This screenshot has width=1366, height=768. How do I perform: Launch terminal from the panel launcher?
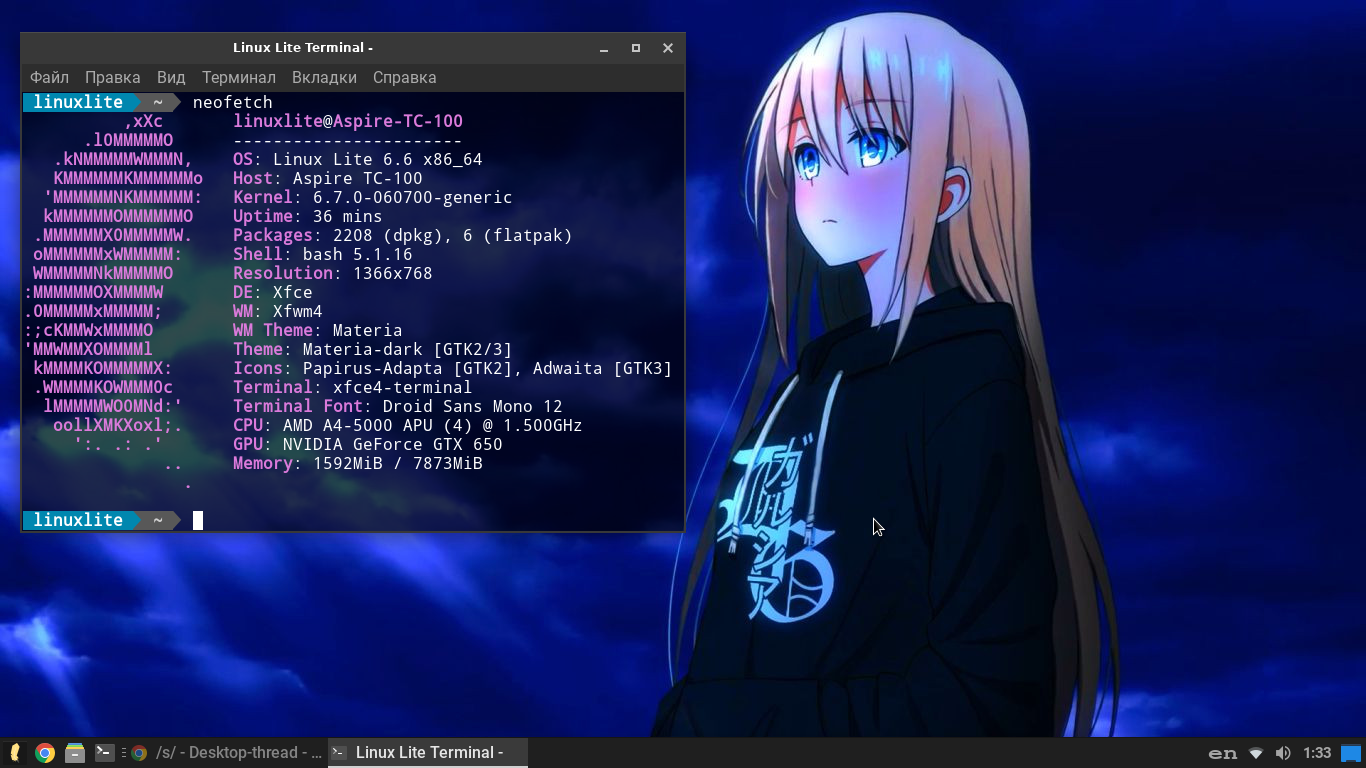[x=104, y=753]
